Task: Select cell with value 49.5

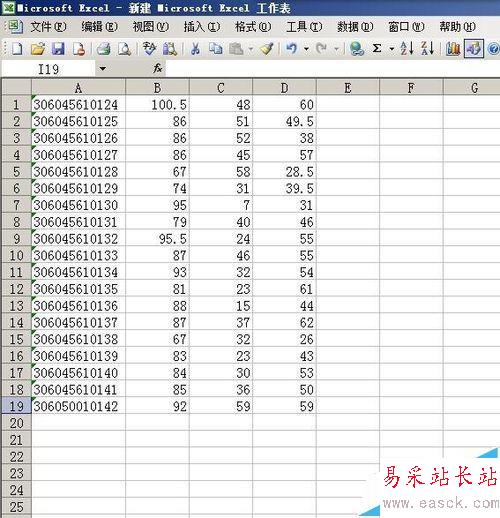Action: pyautogui.click(x=284, y=121)
